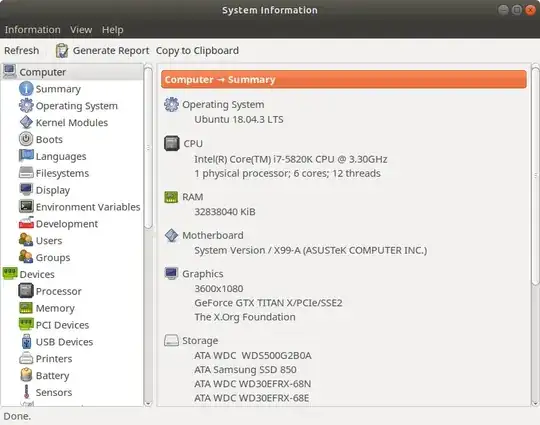Click the 32838040 KiB RAM value
540x425 pixels.
[x=225, y=211]
